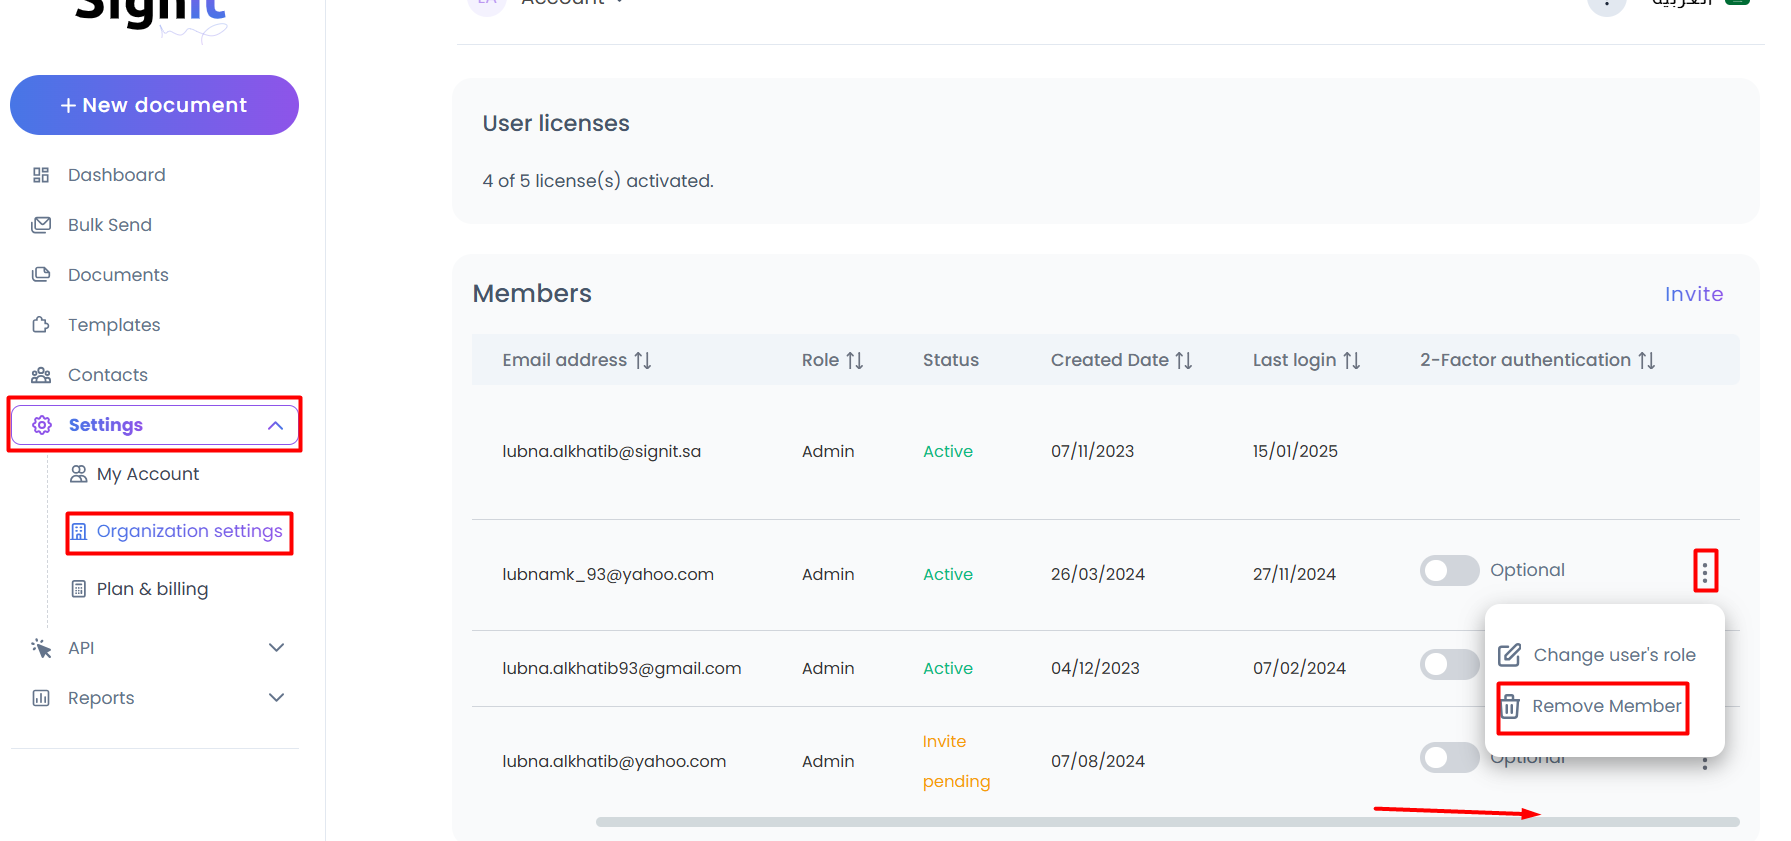Toggle 2-factor authentication for lubnamk_93@yahoo.com
Image resolution: width=1791 pixels, height=841 pixels.
tap(1449, 571)
